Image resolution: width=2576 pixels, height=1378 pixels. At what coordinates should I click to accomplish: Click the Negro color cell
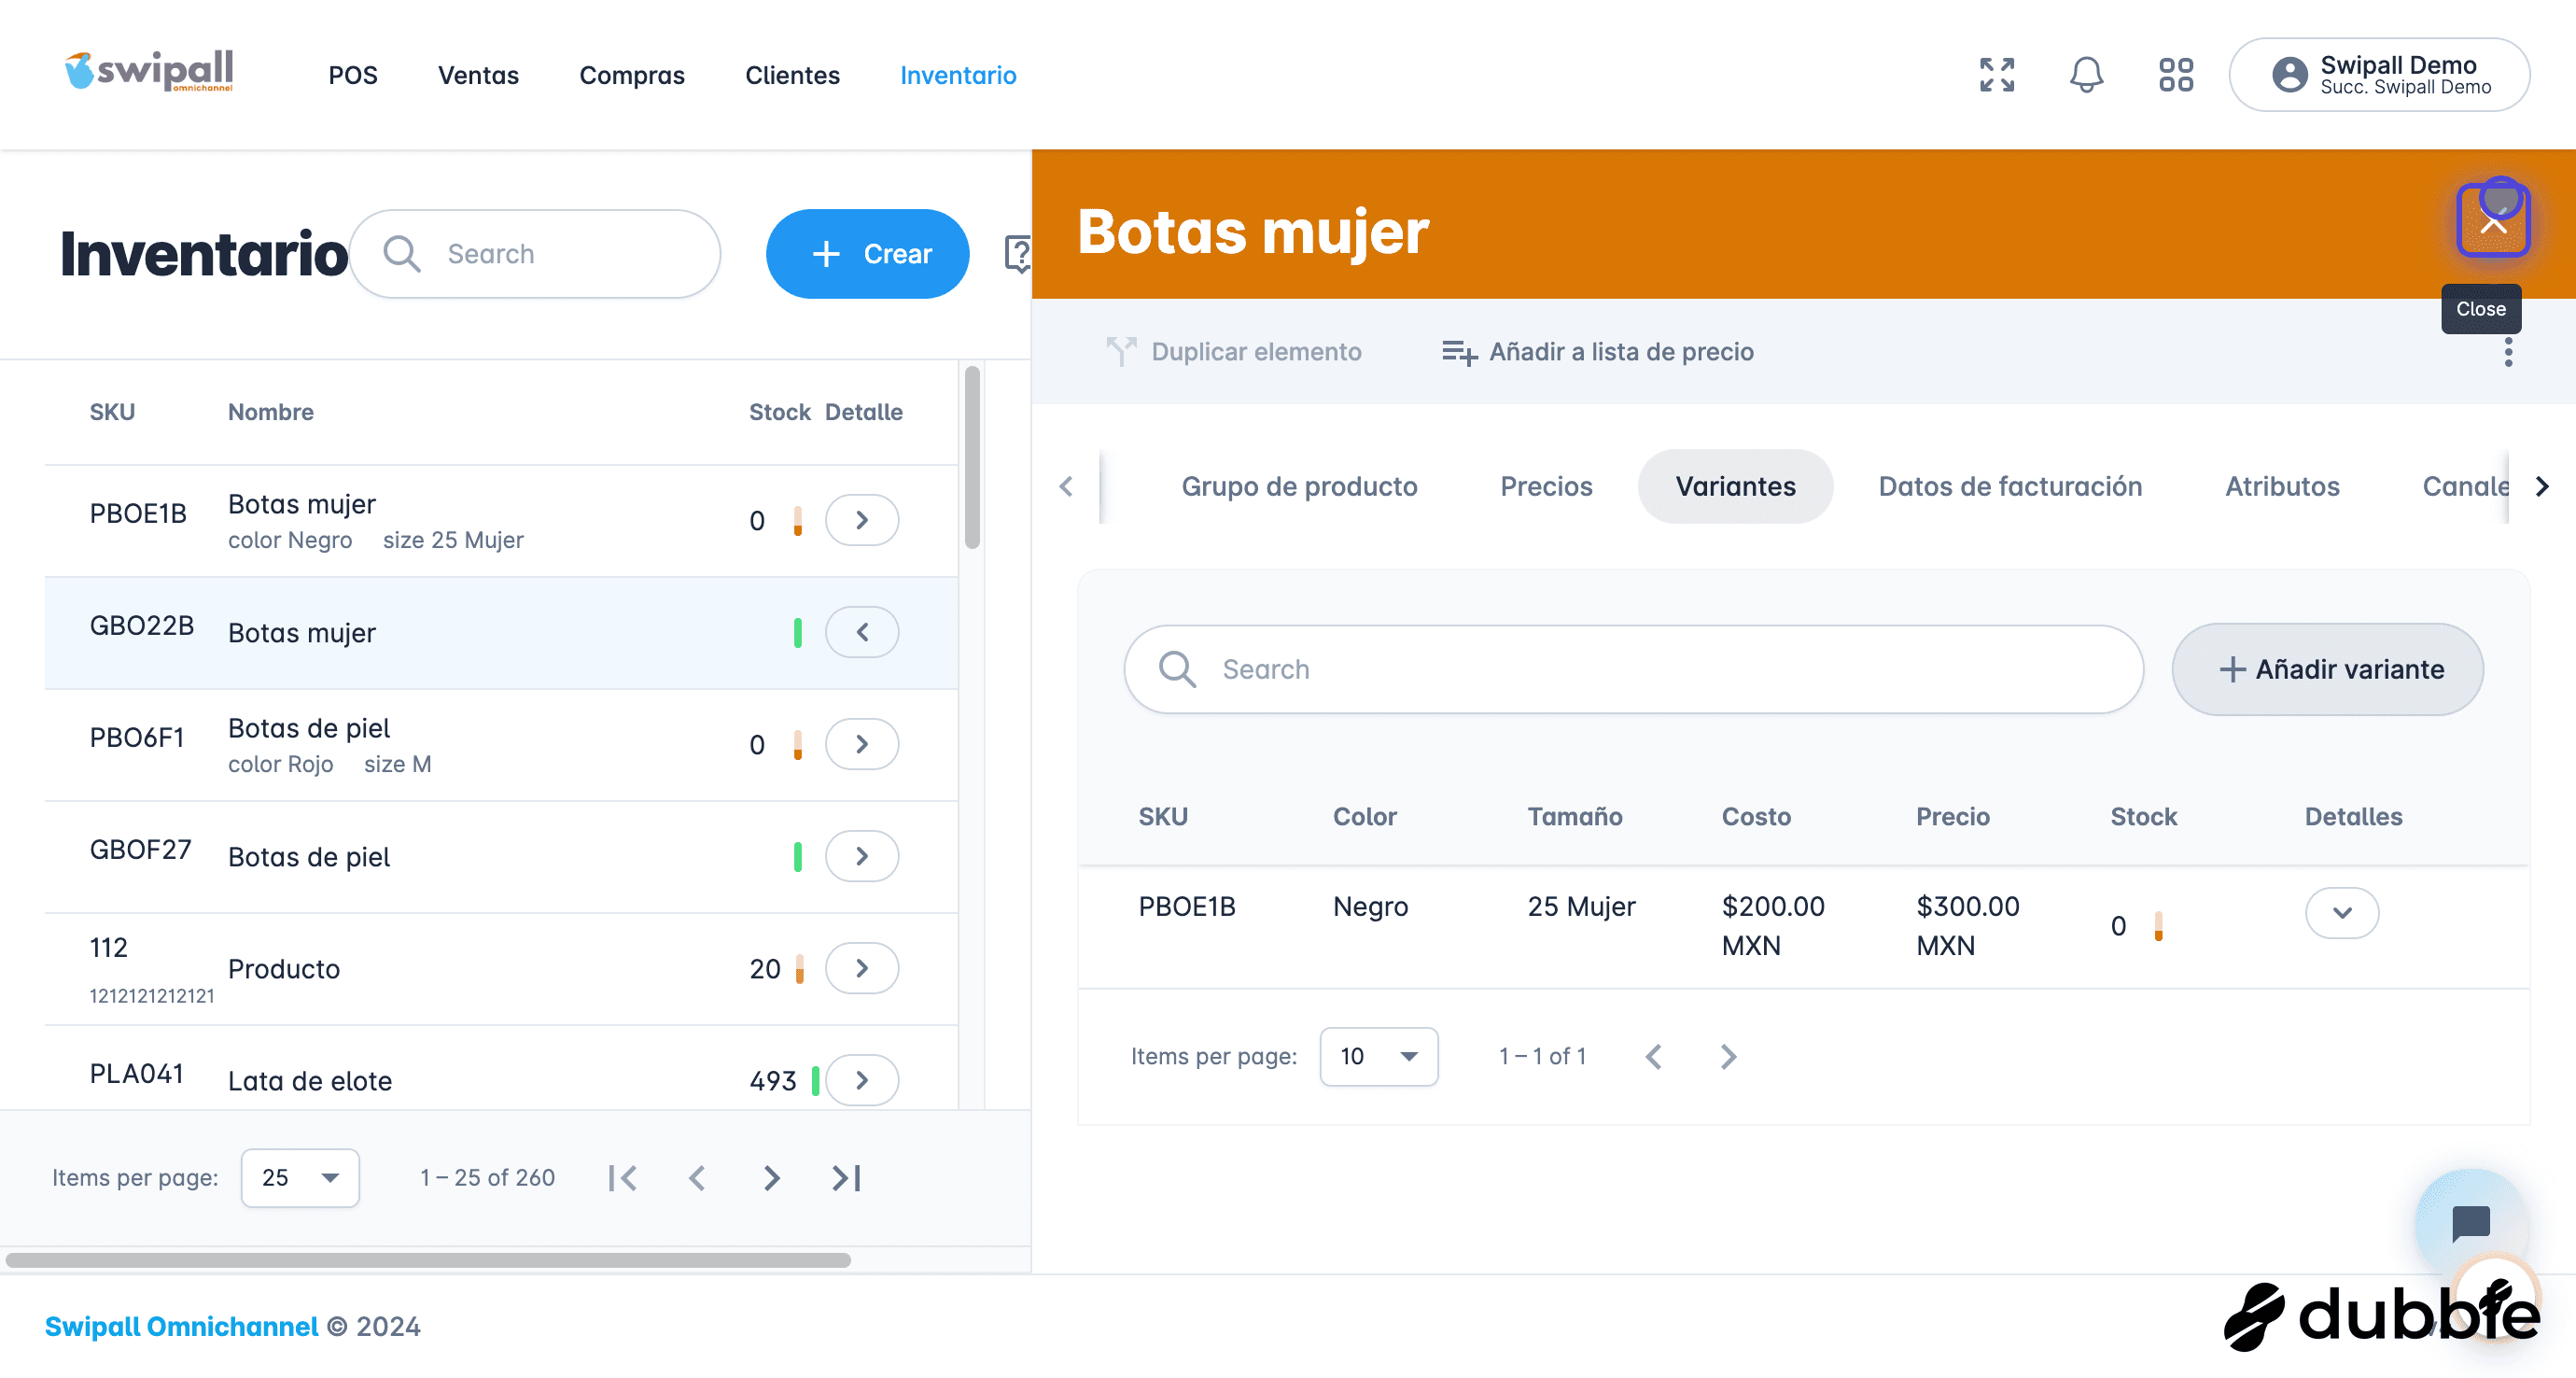1370,906
